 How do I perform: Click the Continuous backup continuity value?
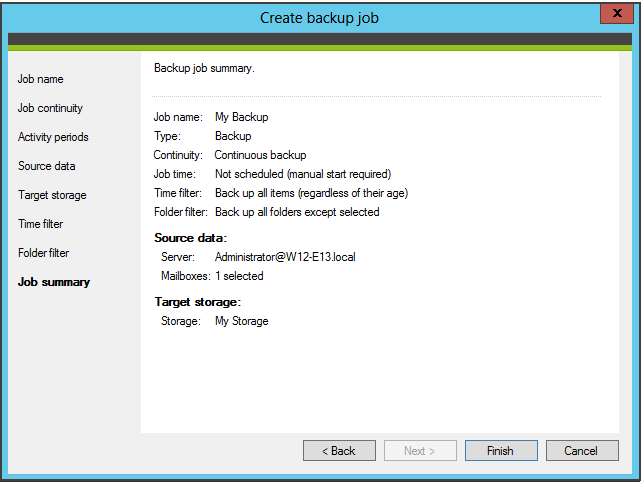[x=260, y=155]
